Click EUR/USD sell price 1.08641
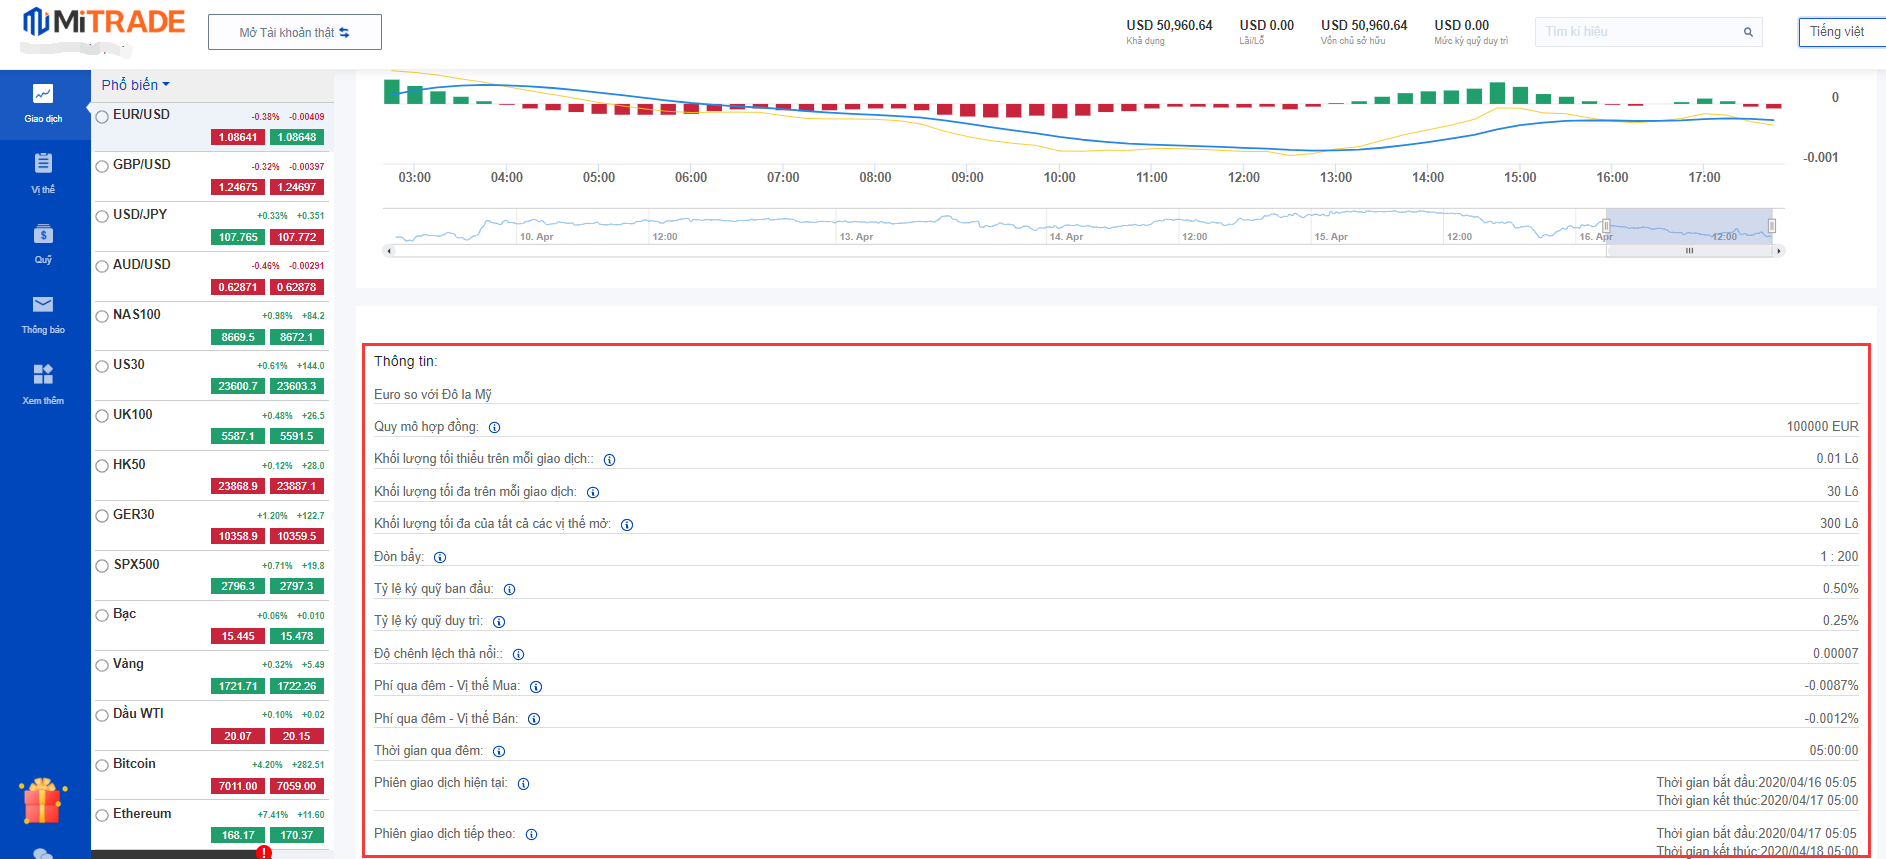Viewport: 1886px width, 859px height. (x=238, y=137)
